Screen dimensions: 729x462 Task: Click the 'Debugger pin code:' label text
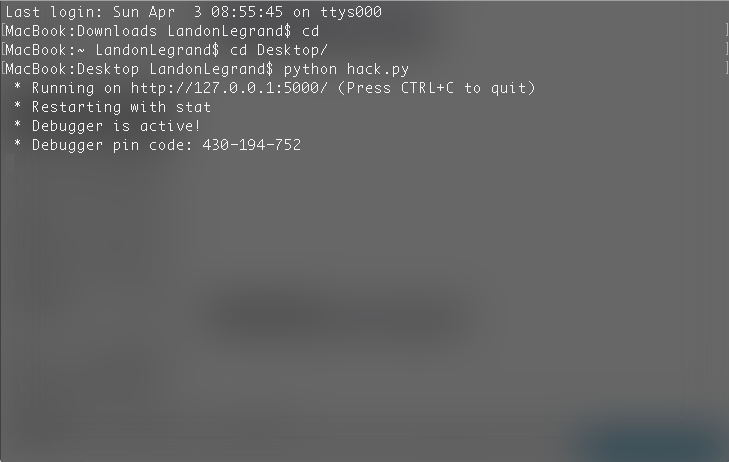112,145
